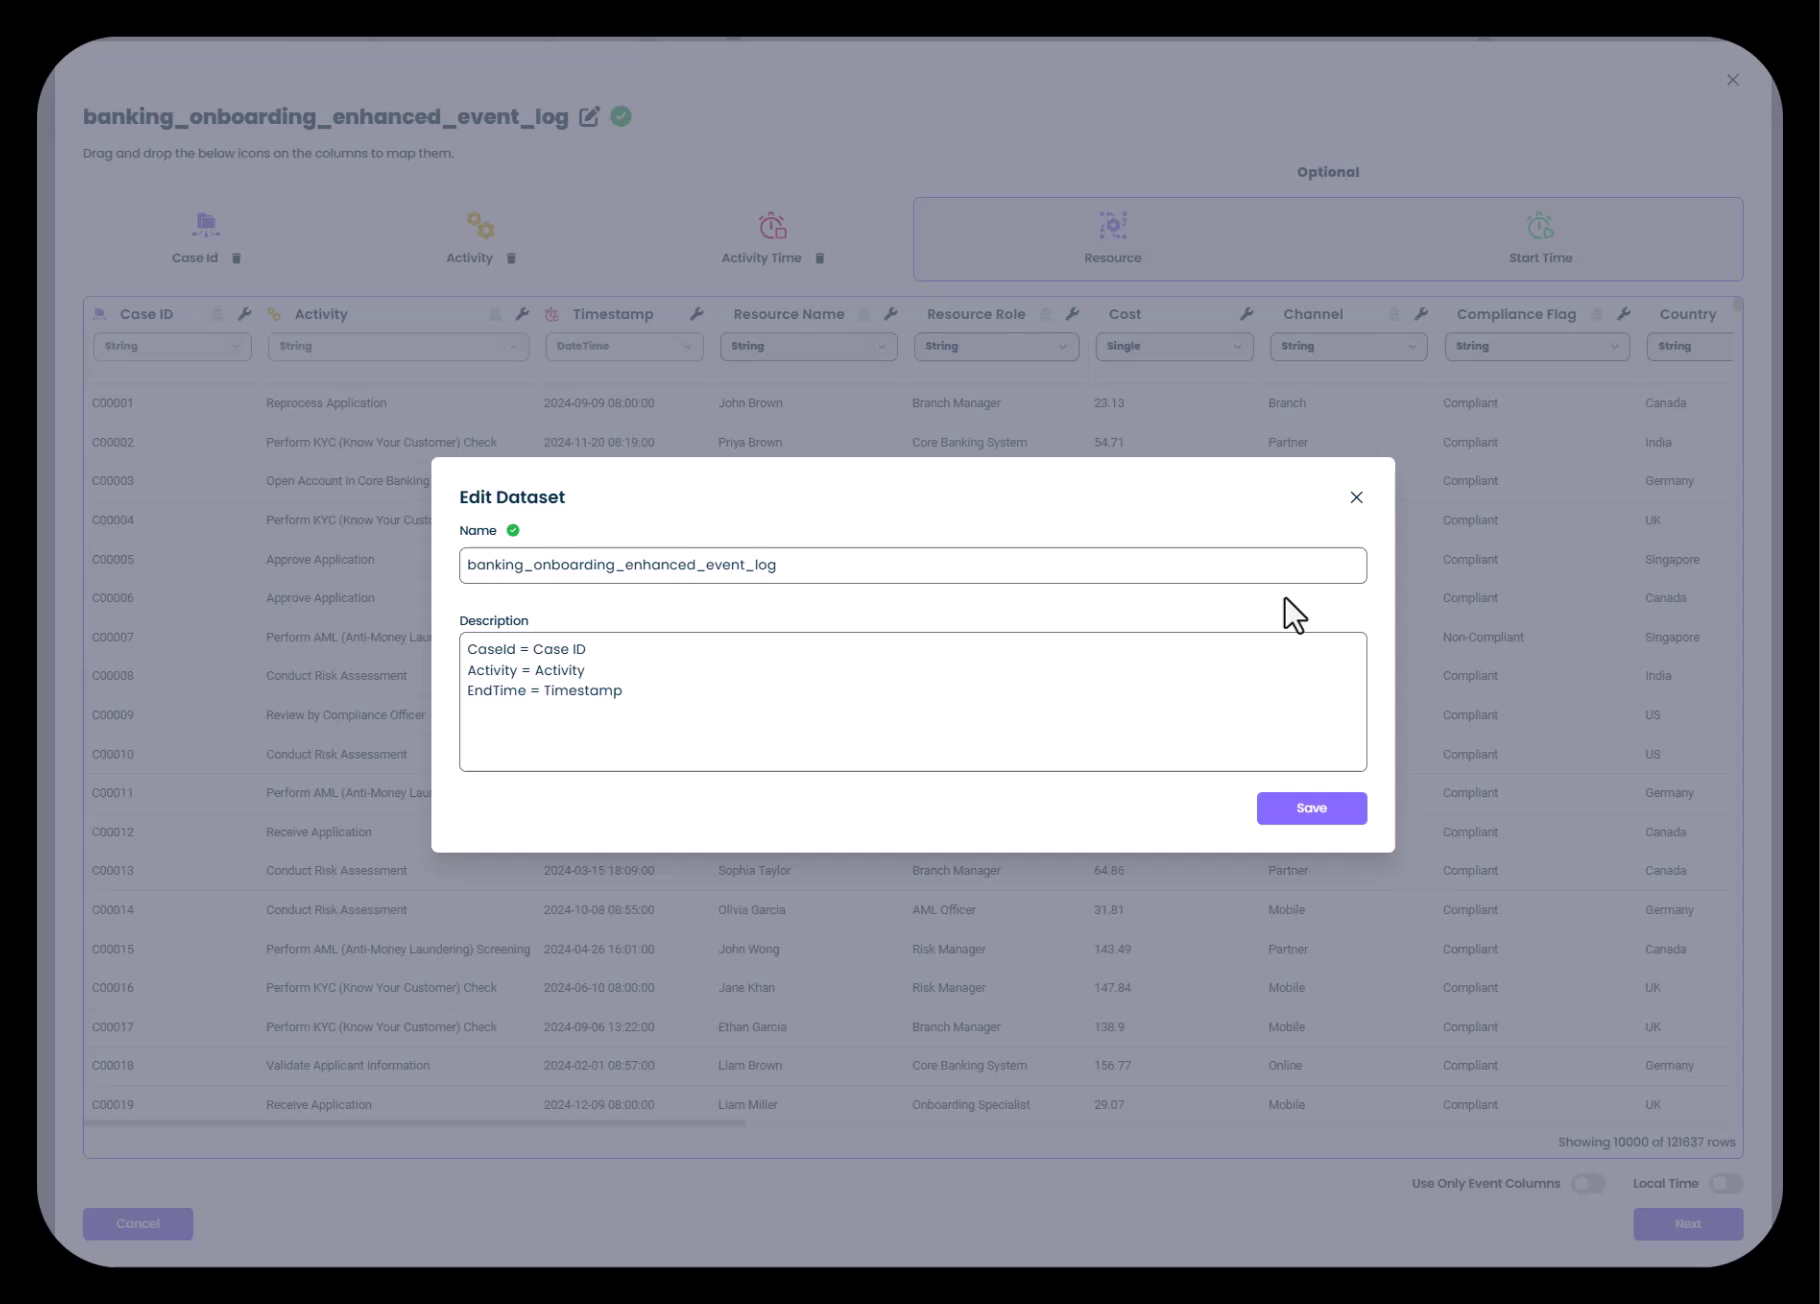Open Case ID column String type dropdown

(x=171, y=346)
